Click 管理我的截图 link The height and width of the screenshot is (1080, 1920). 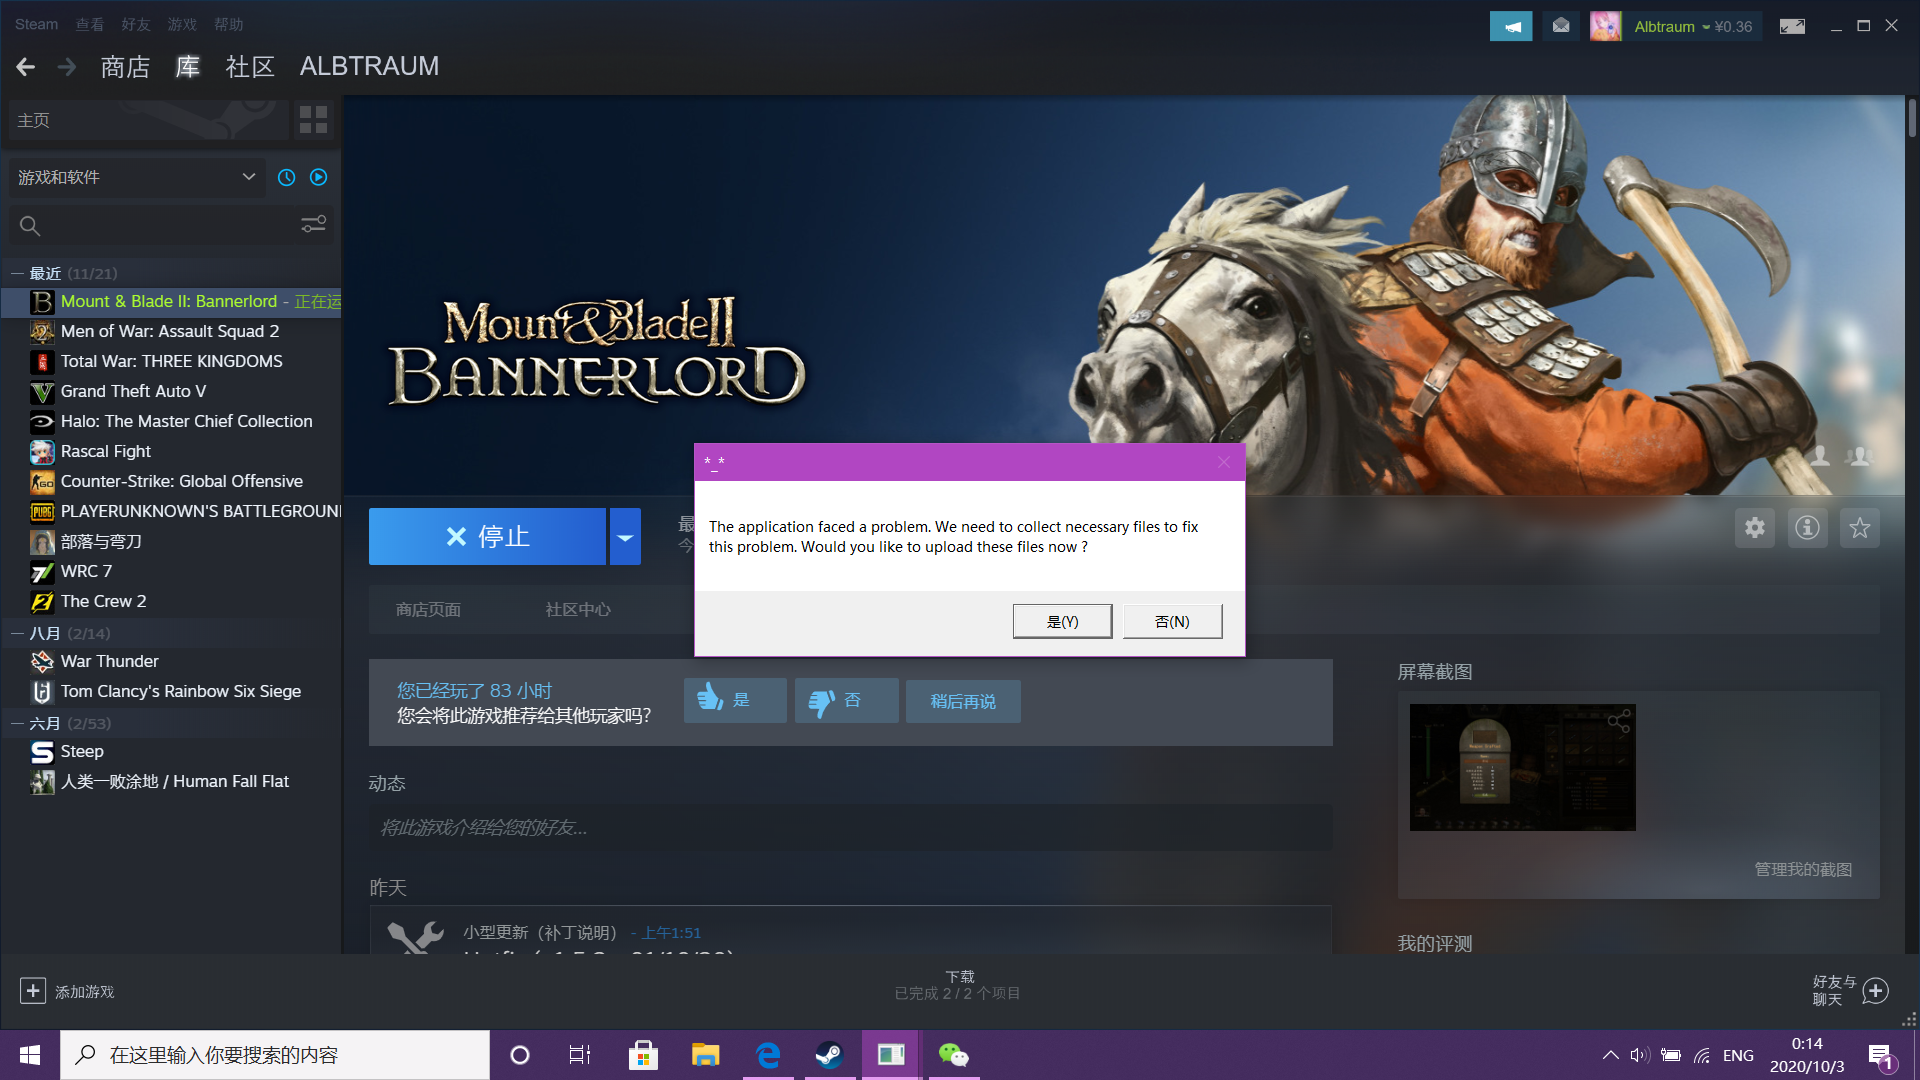pos(1803,869)
